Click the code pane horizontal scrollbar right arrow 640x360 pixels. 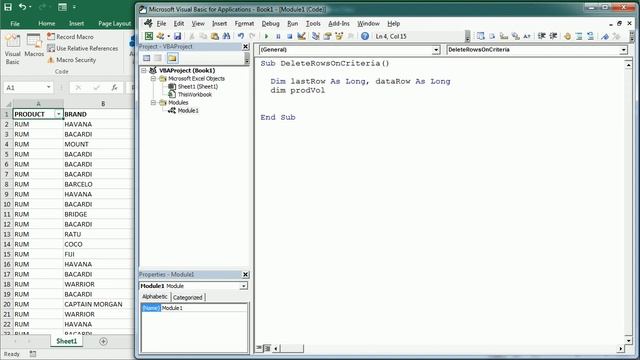(x=621, y=349)
